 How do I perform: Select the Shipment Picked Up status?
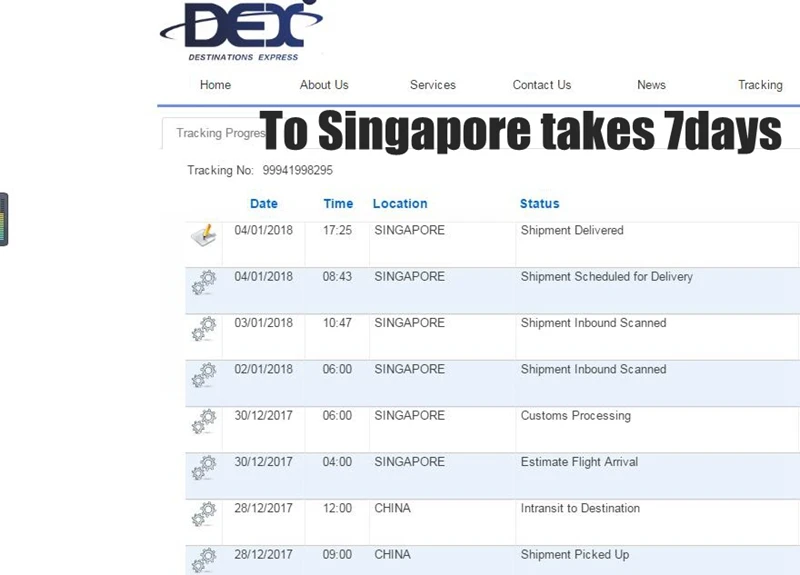coord(574,555)
